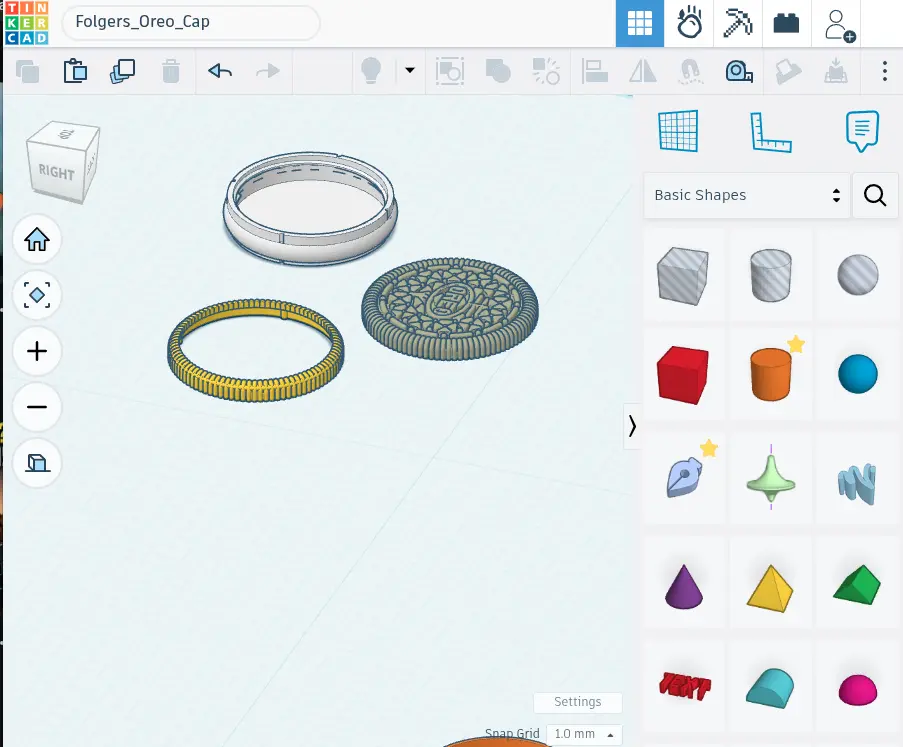The image size is (903, 747).
Task: Click the Align tool icon
Action: pos(594,71)
